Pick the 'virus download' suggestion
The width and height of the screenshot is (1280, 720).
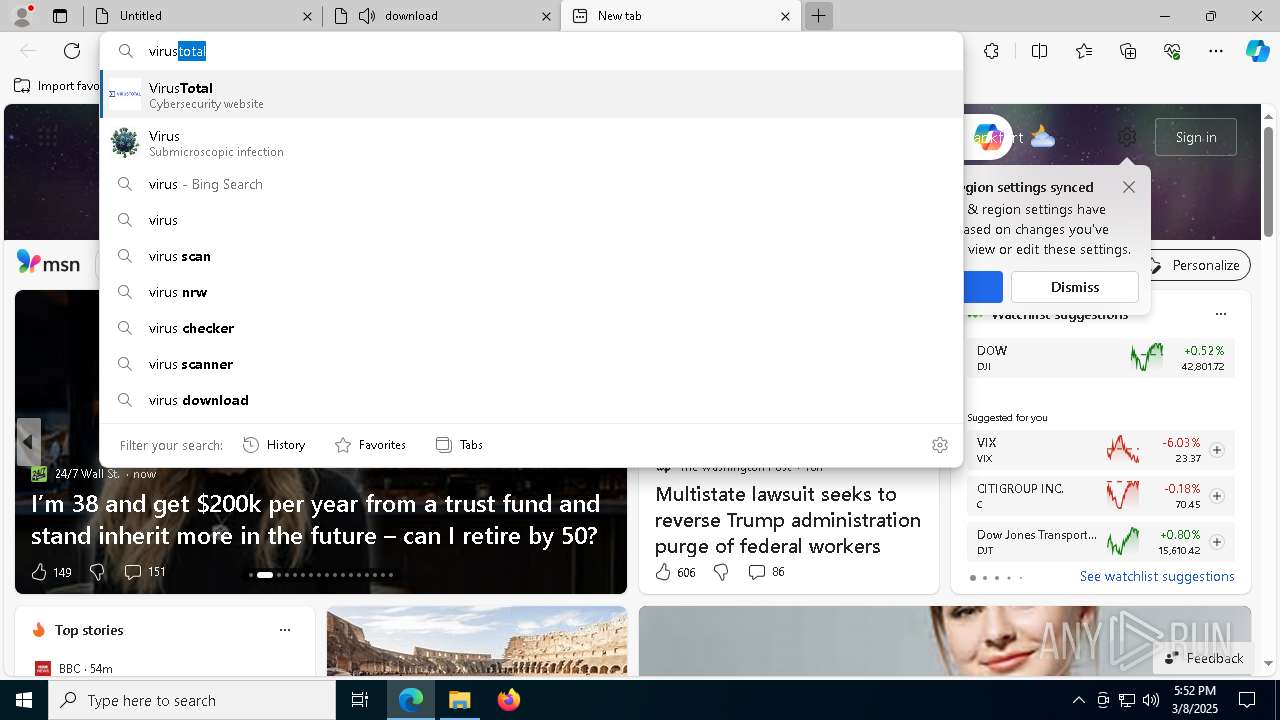tap(531, 400)
